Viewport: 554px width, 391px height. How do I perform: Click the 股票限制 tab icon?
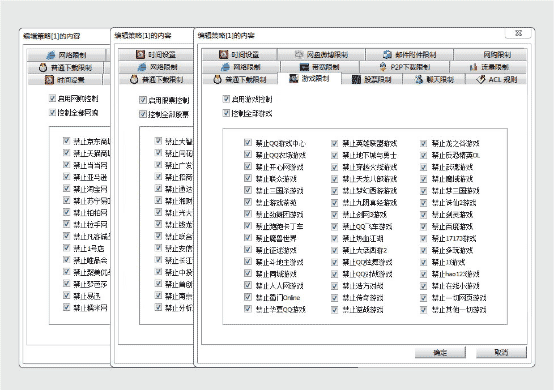point(356,79)
